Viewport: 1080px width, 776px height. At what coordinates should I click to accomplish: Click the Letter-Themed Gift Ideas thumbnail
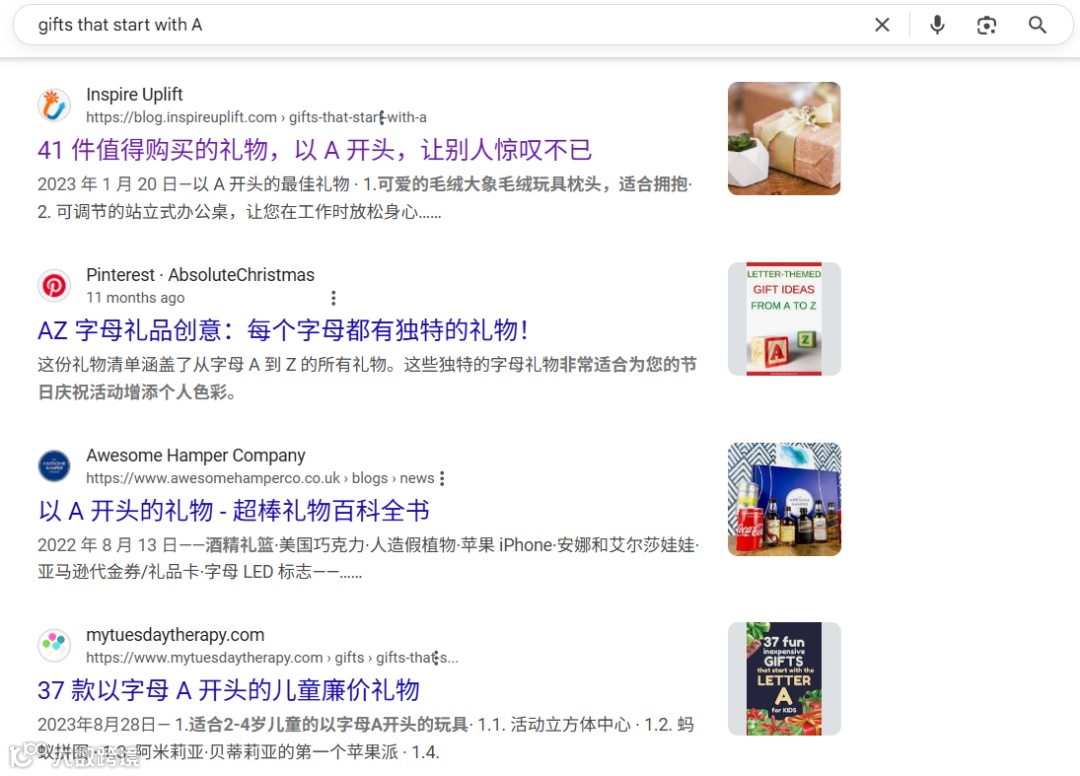[784, 319]
